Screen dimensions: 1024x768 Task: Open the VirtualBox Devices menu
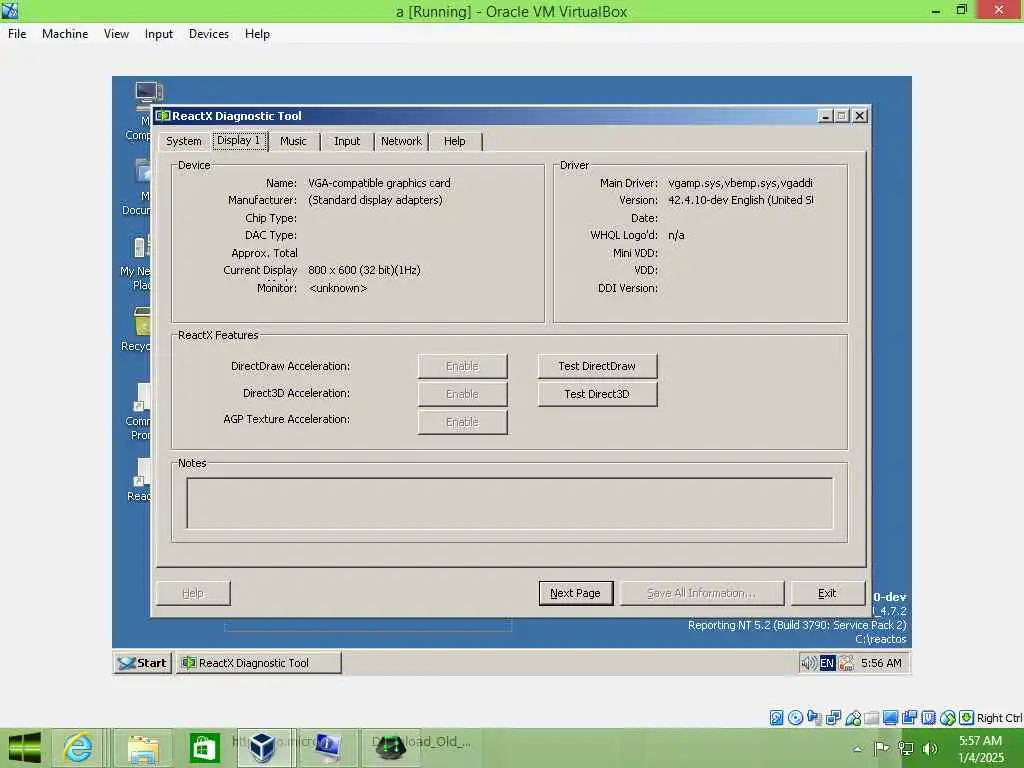tap(209, 34)
